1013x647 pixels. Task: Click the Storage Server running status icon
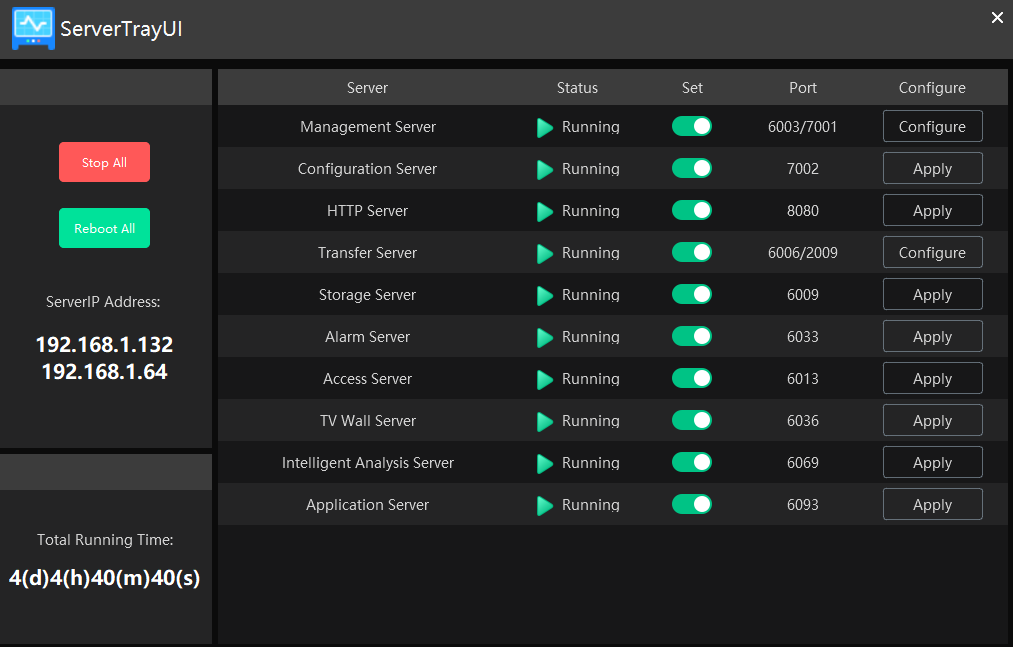click(545, 296)
